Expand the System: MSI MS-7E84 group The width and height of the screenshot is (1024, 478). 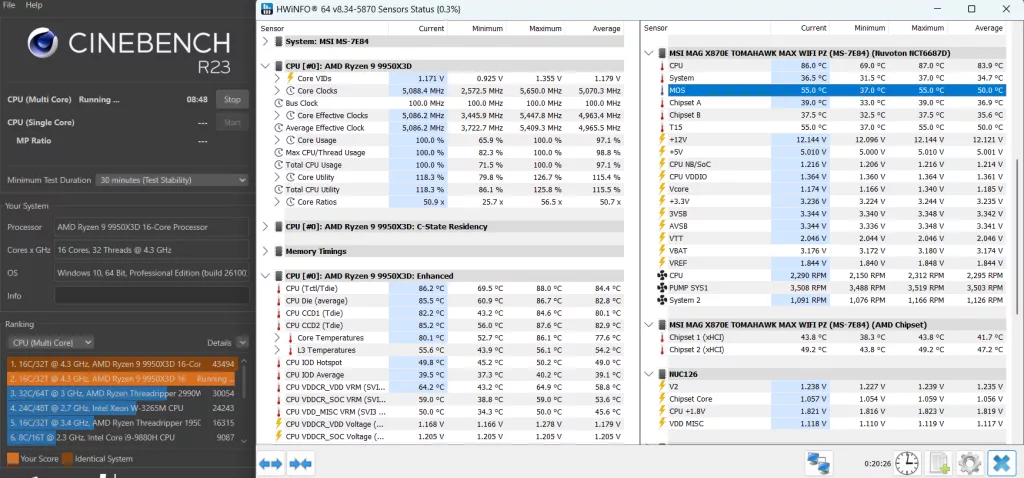[x=266, y=41]
